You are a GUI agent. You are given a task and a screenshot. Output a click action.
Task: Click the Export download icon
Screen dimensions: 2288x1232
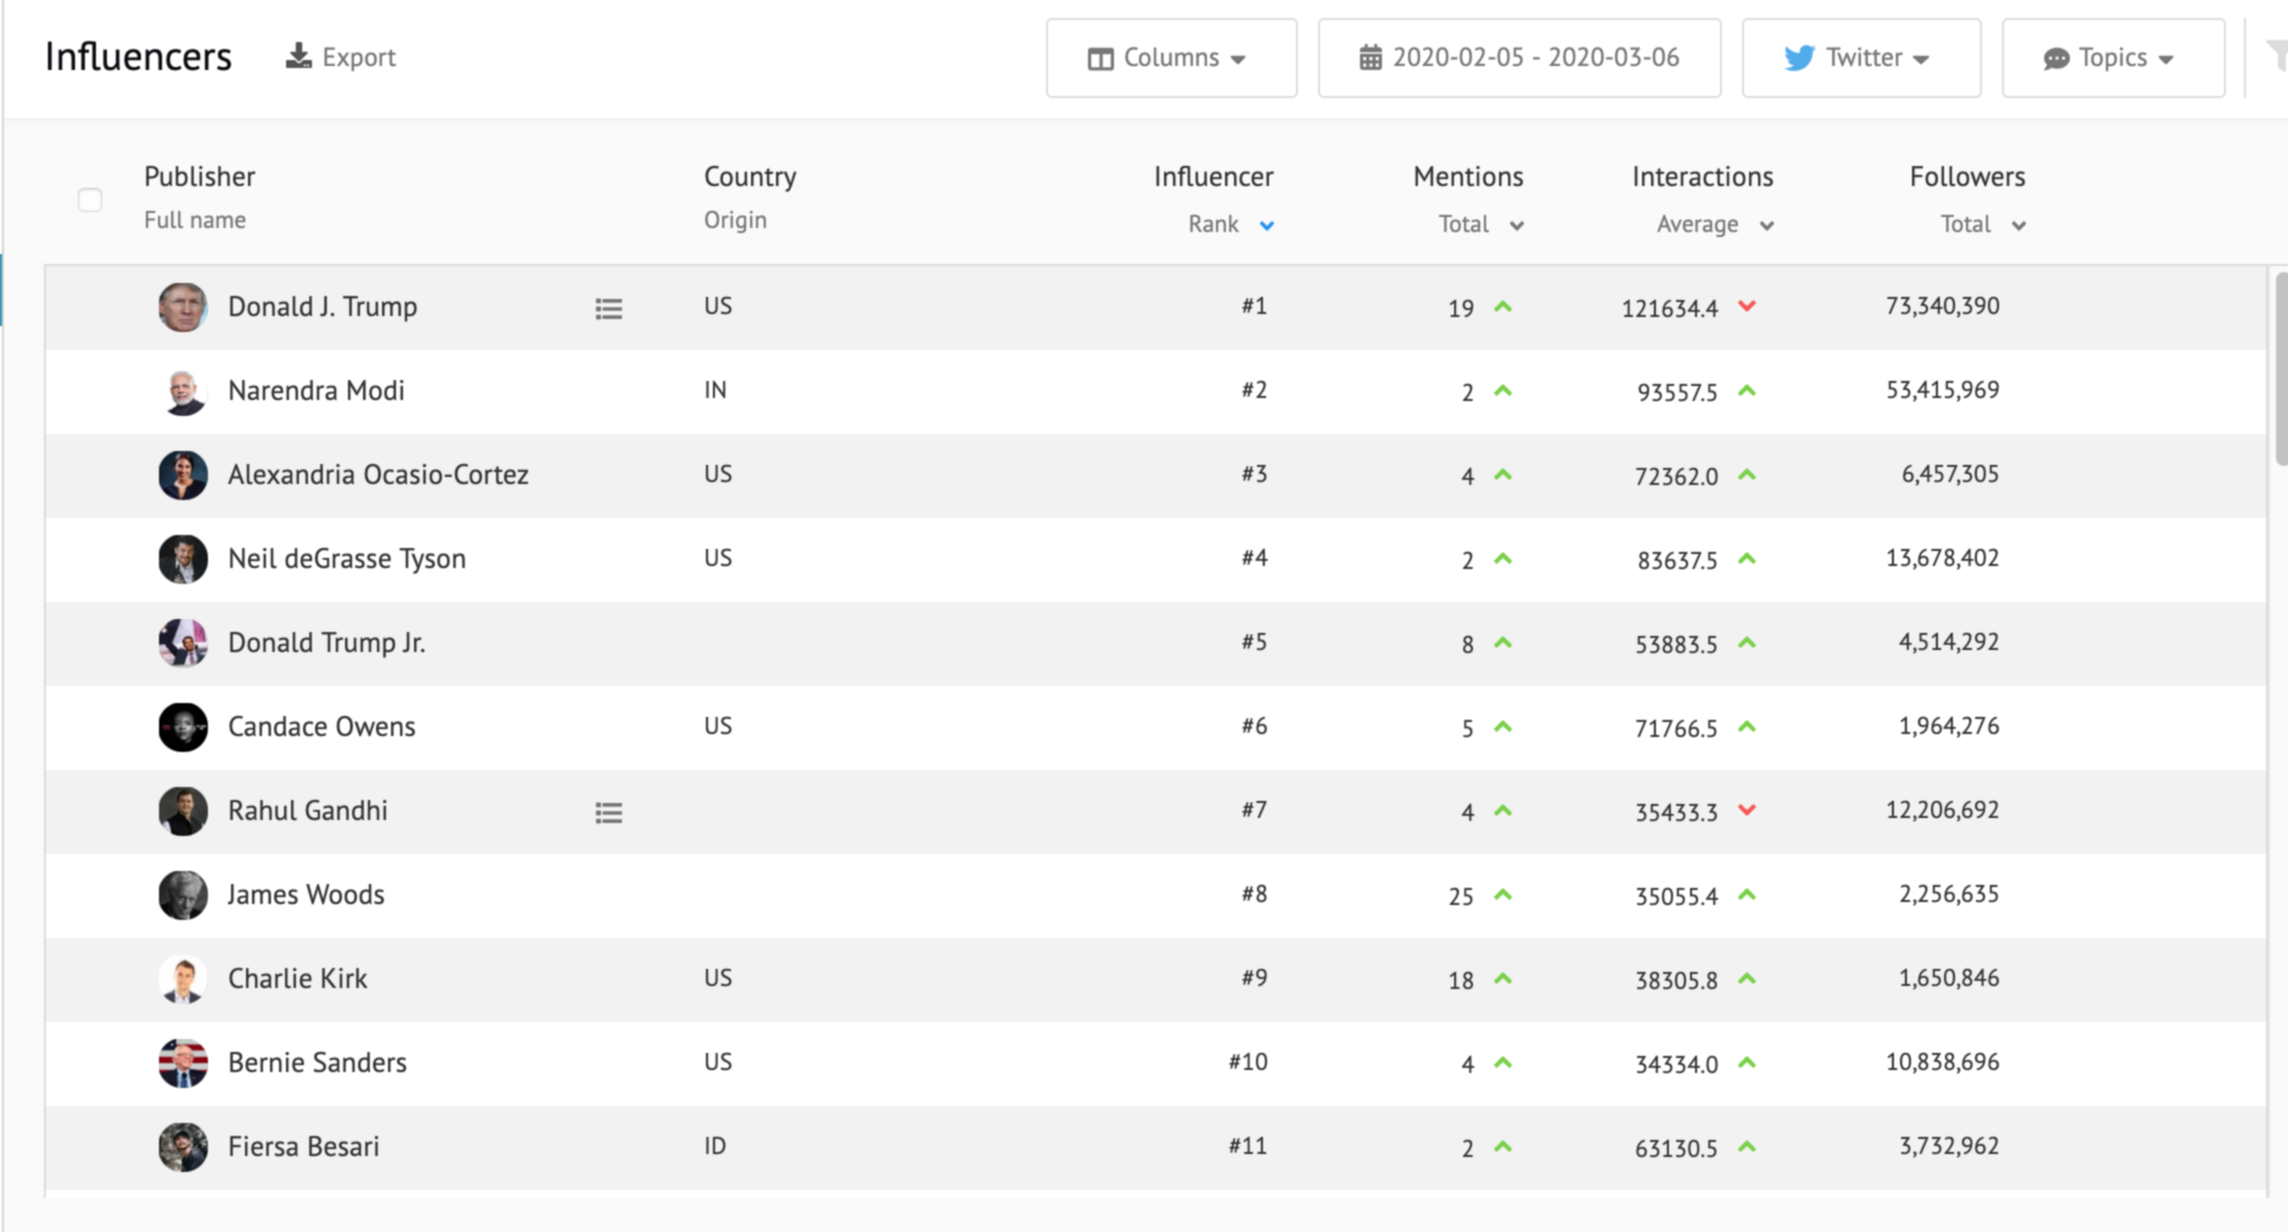(298, 56)
